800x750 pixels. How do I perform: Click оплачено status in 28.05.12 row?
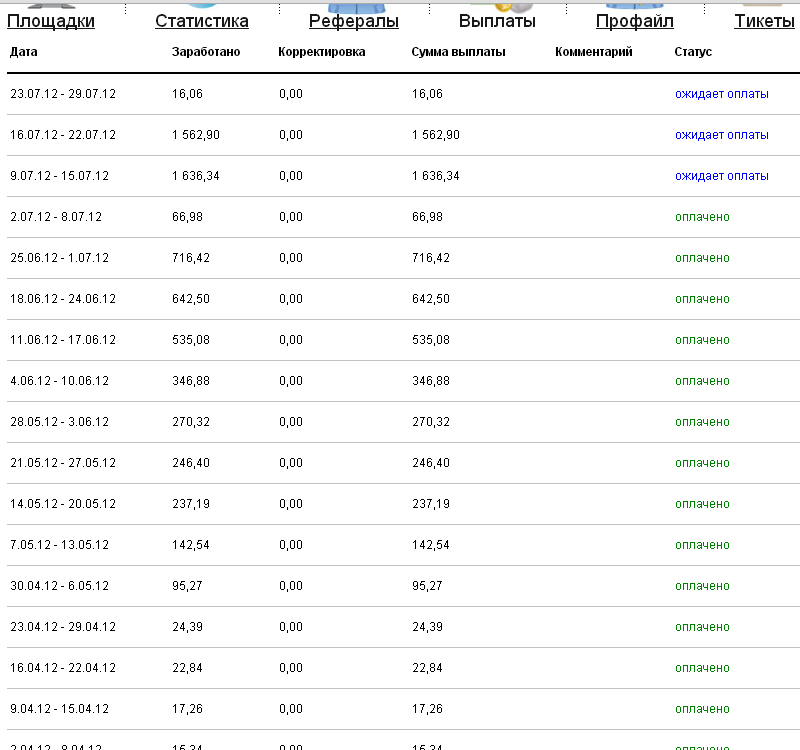click(703, 422)
